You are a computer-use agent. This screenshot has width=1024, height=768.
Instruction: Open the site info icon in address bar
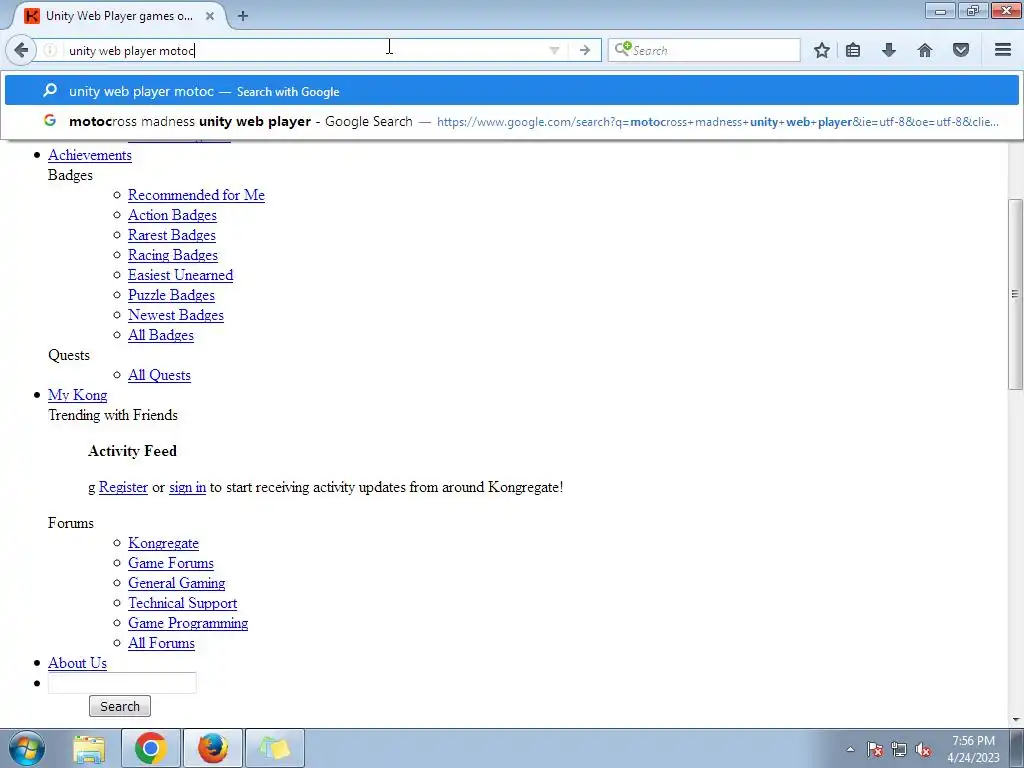pos(50,50)
